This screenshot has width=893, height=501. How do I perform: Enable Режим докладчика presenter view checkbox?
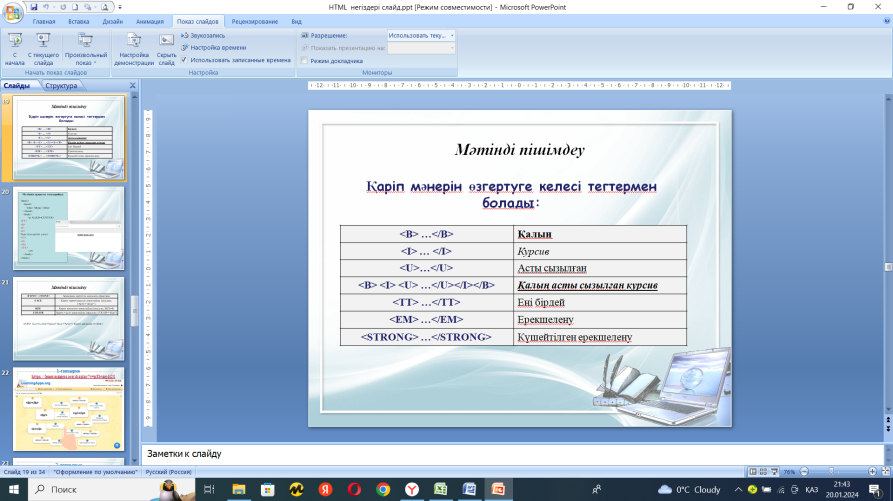pyautogui.click(x=304, y=61)
